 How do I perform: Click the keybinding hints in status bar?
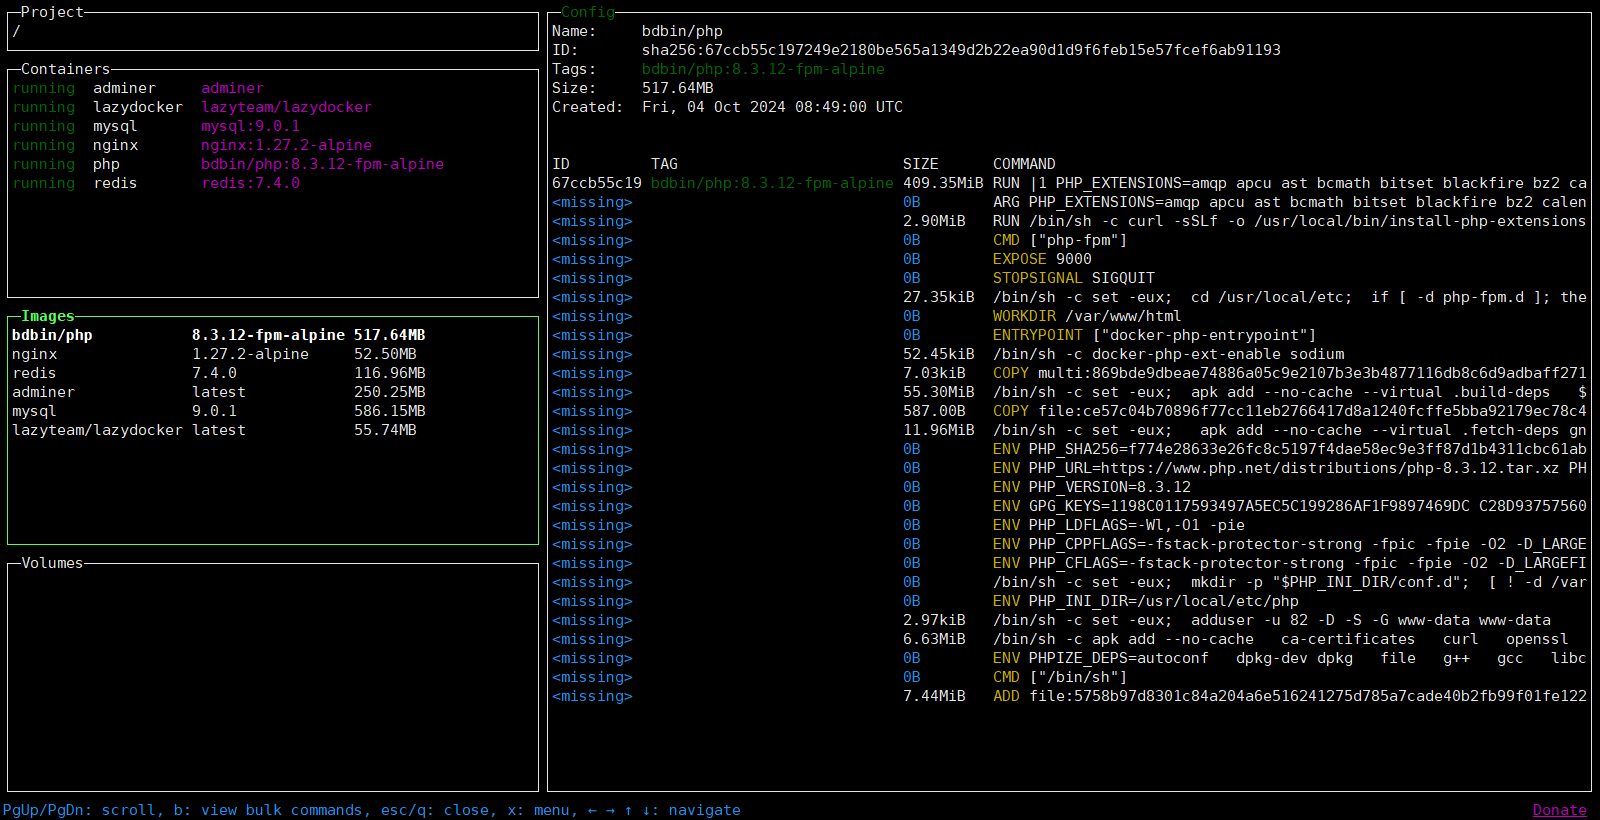pyautogui.click(x=372, y=810)
